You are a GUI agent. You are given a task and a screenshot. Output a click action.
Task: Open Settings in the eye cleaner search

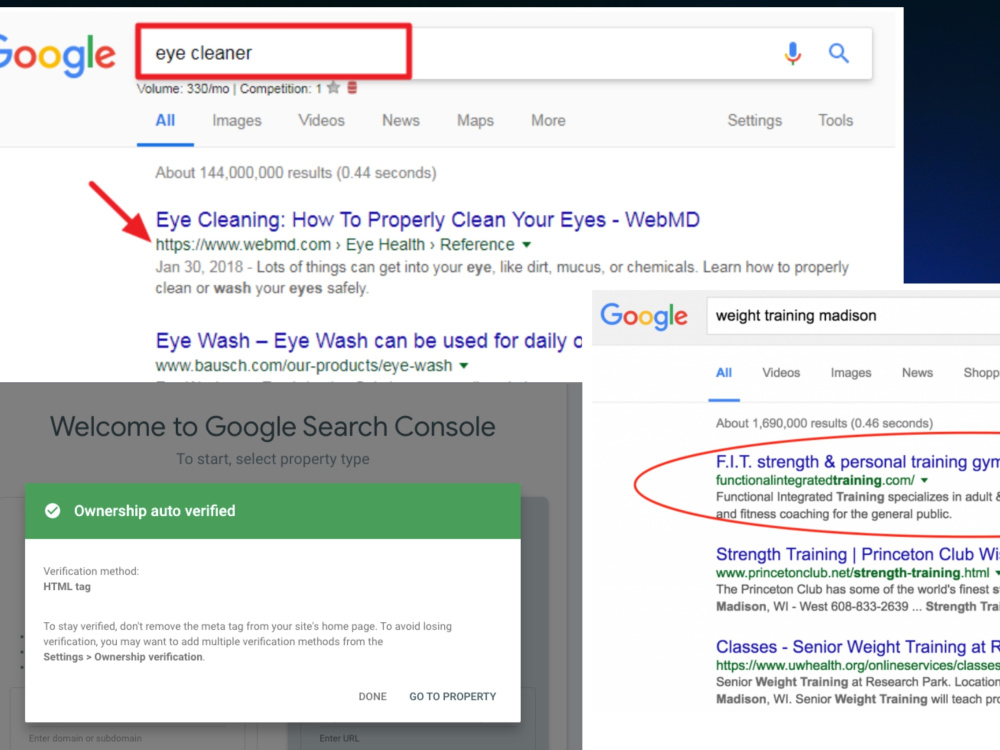pyautogui.click(x=754, y=121)
